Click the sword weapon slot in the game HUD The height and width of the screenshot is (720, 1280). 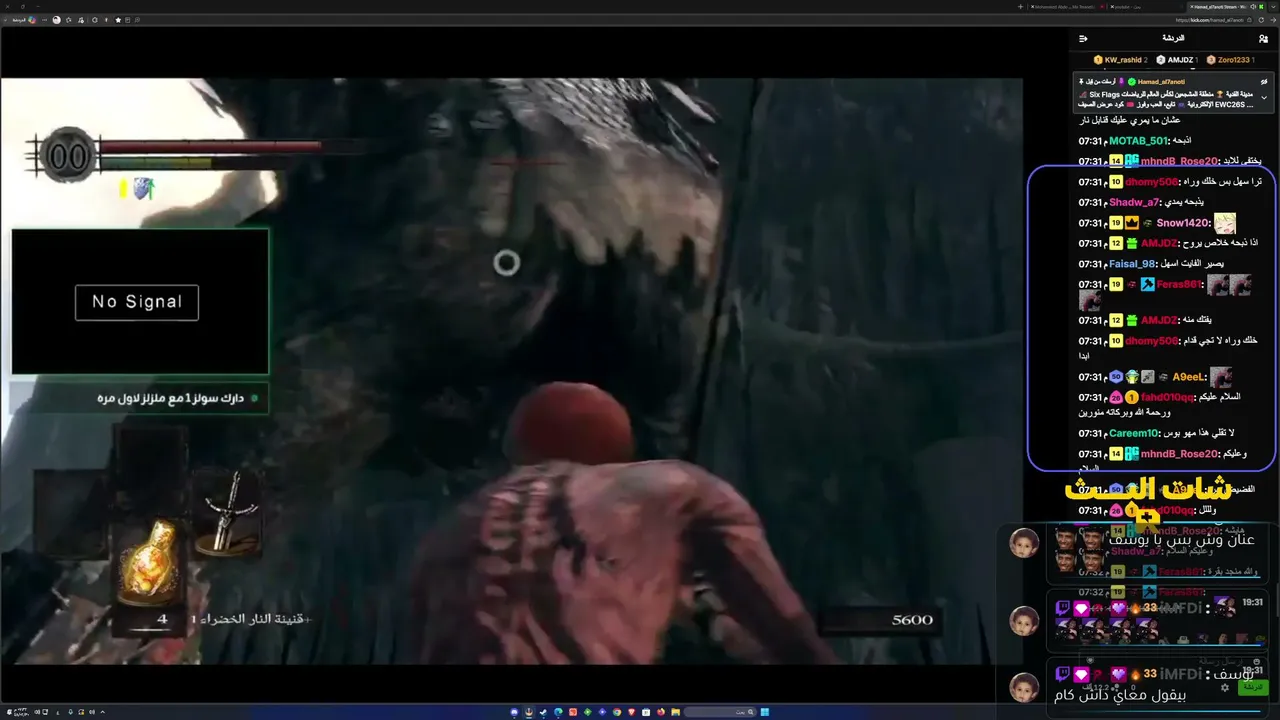(231, 512)
